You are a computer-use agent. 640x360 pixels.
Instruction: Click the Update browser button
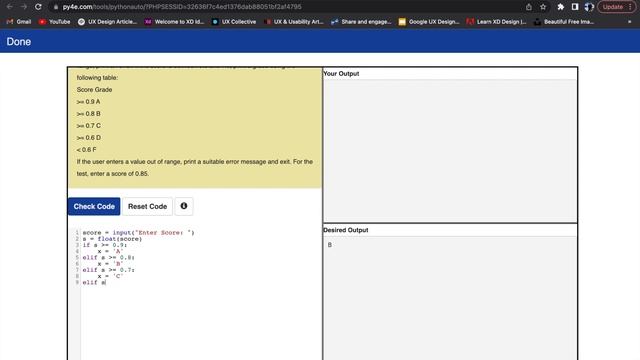pyautogui.click(x=616, y=7)
